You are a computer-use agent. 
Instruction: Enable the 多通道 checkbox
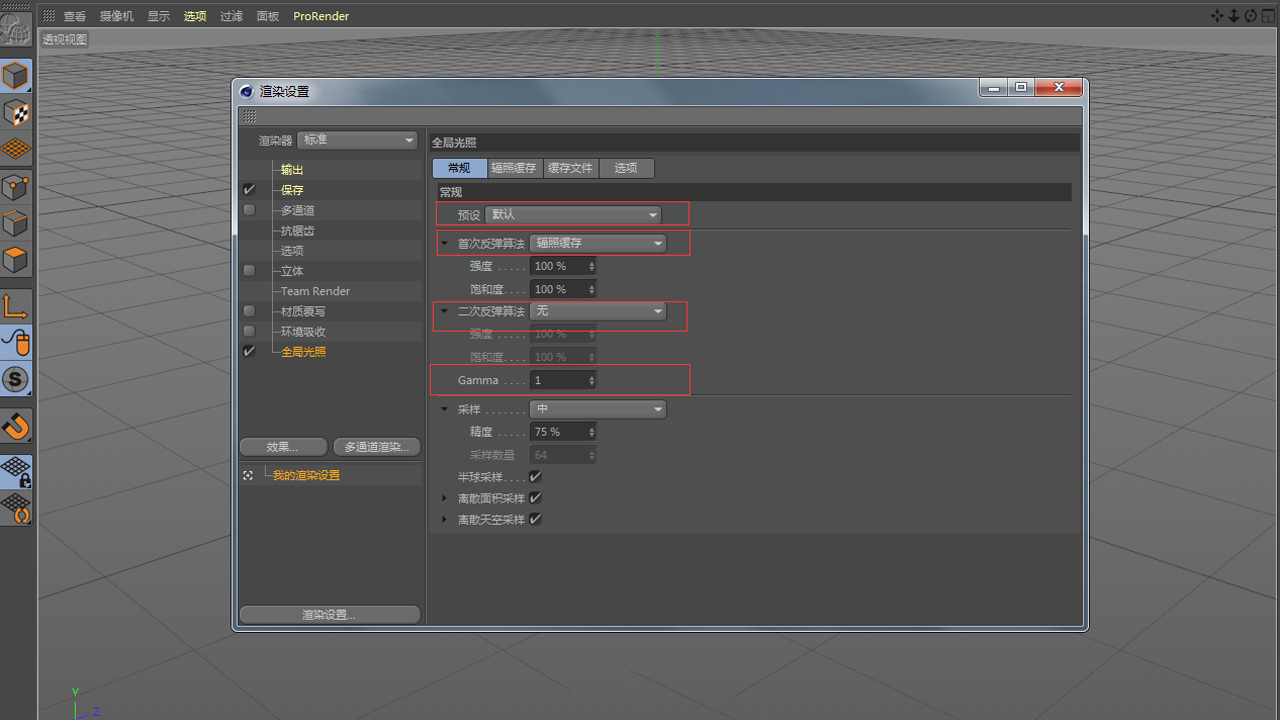[x=249, y=210]
